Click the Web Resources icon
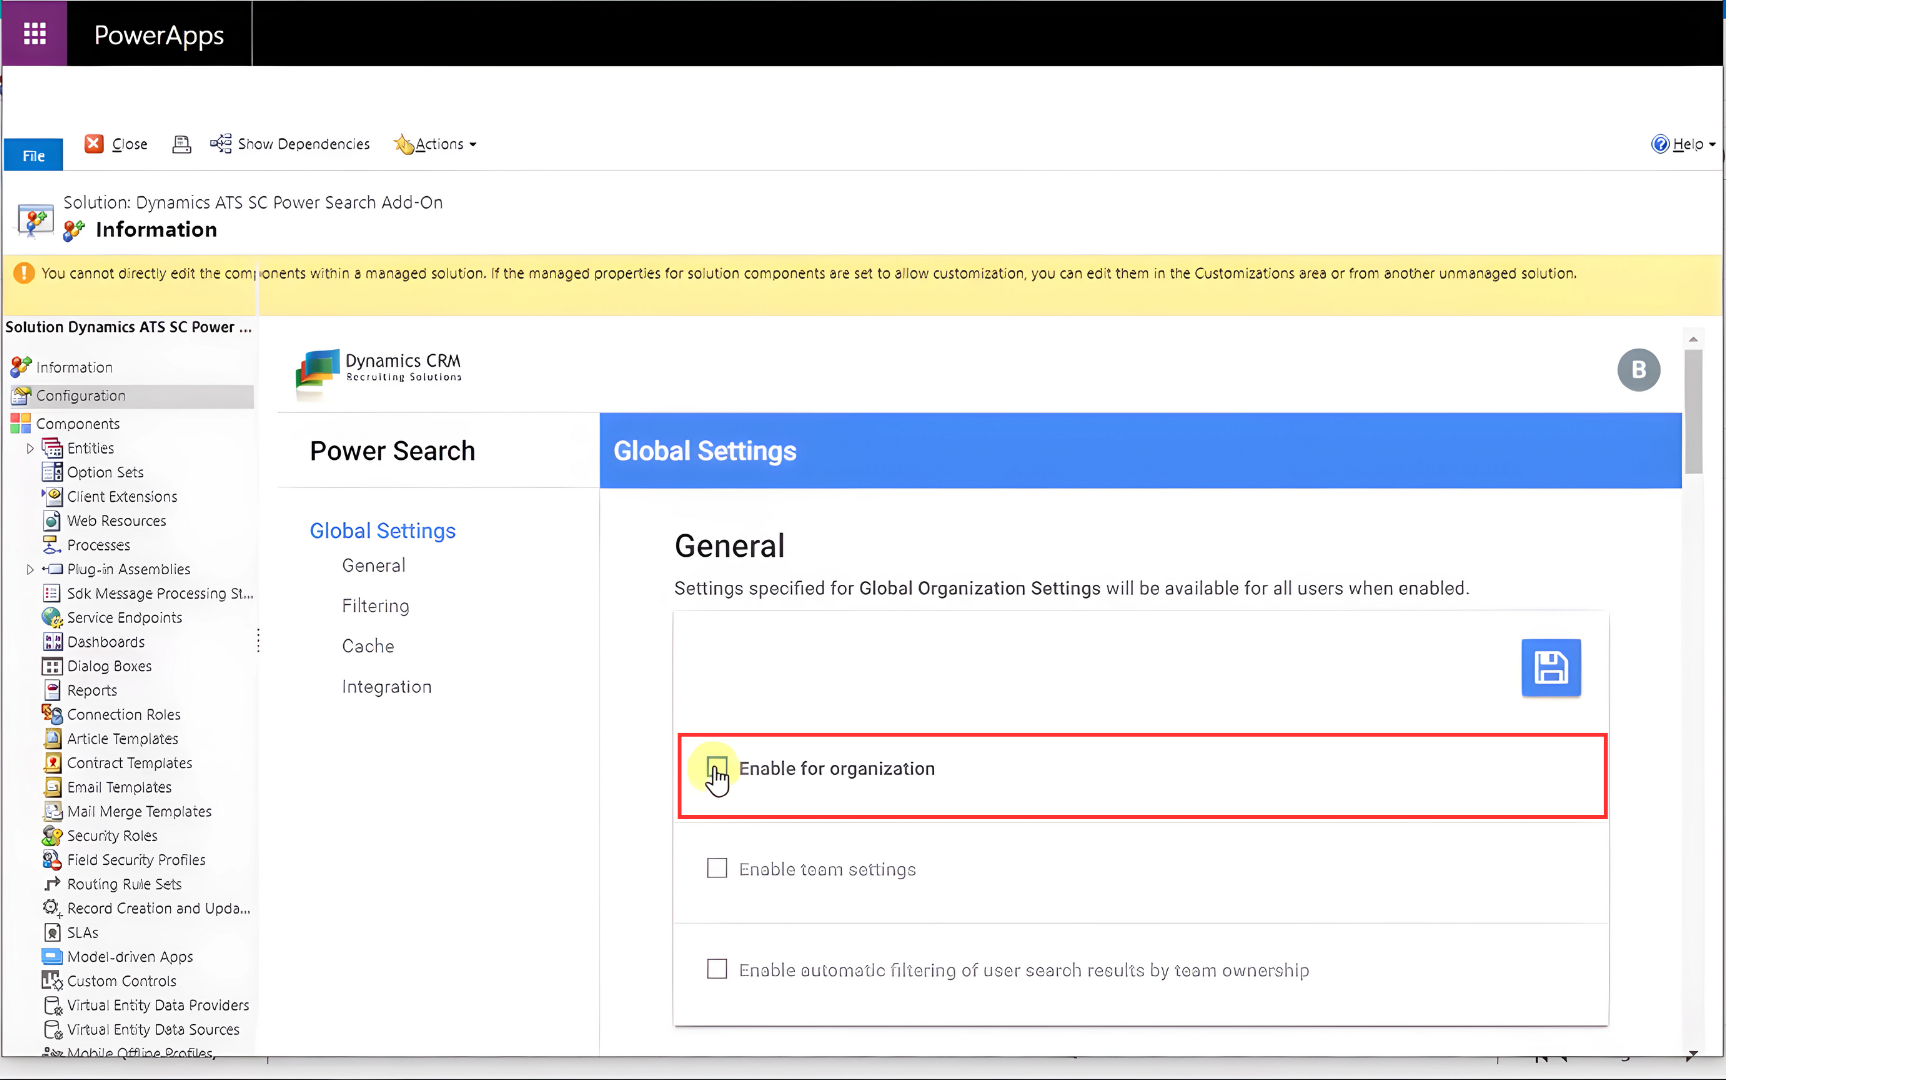The image size is (1920, 1080). [x=52, y=521]
